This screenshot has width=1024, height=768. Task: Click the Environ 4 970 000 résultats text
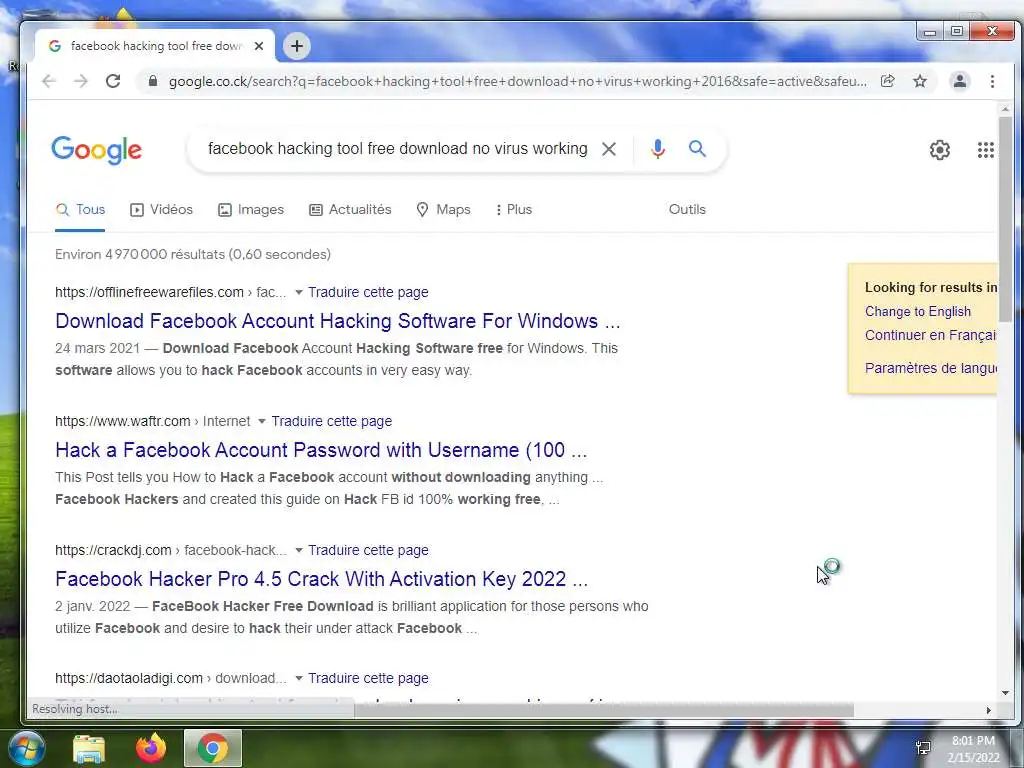193,255
